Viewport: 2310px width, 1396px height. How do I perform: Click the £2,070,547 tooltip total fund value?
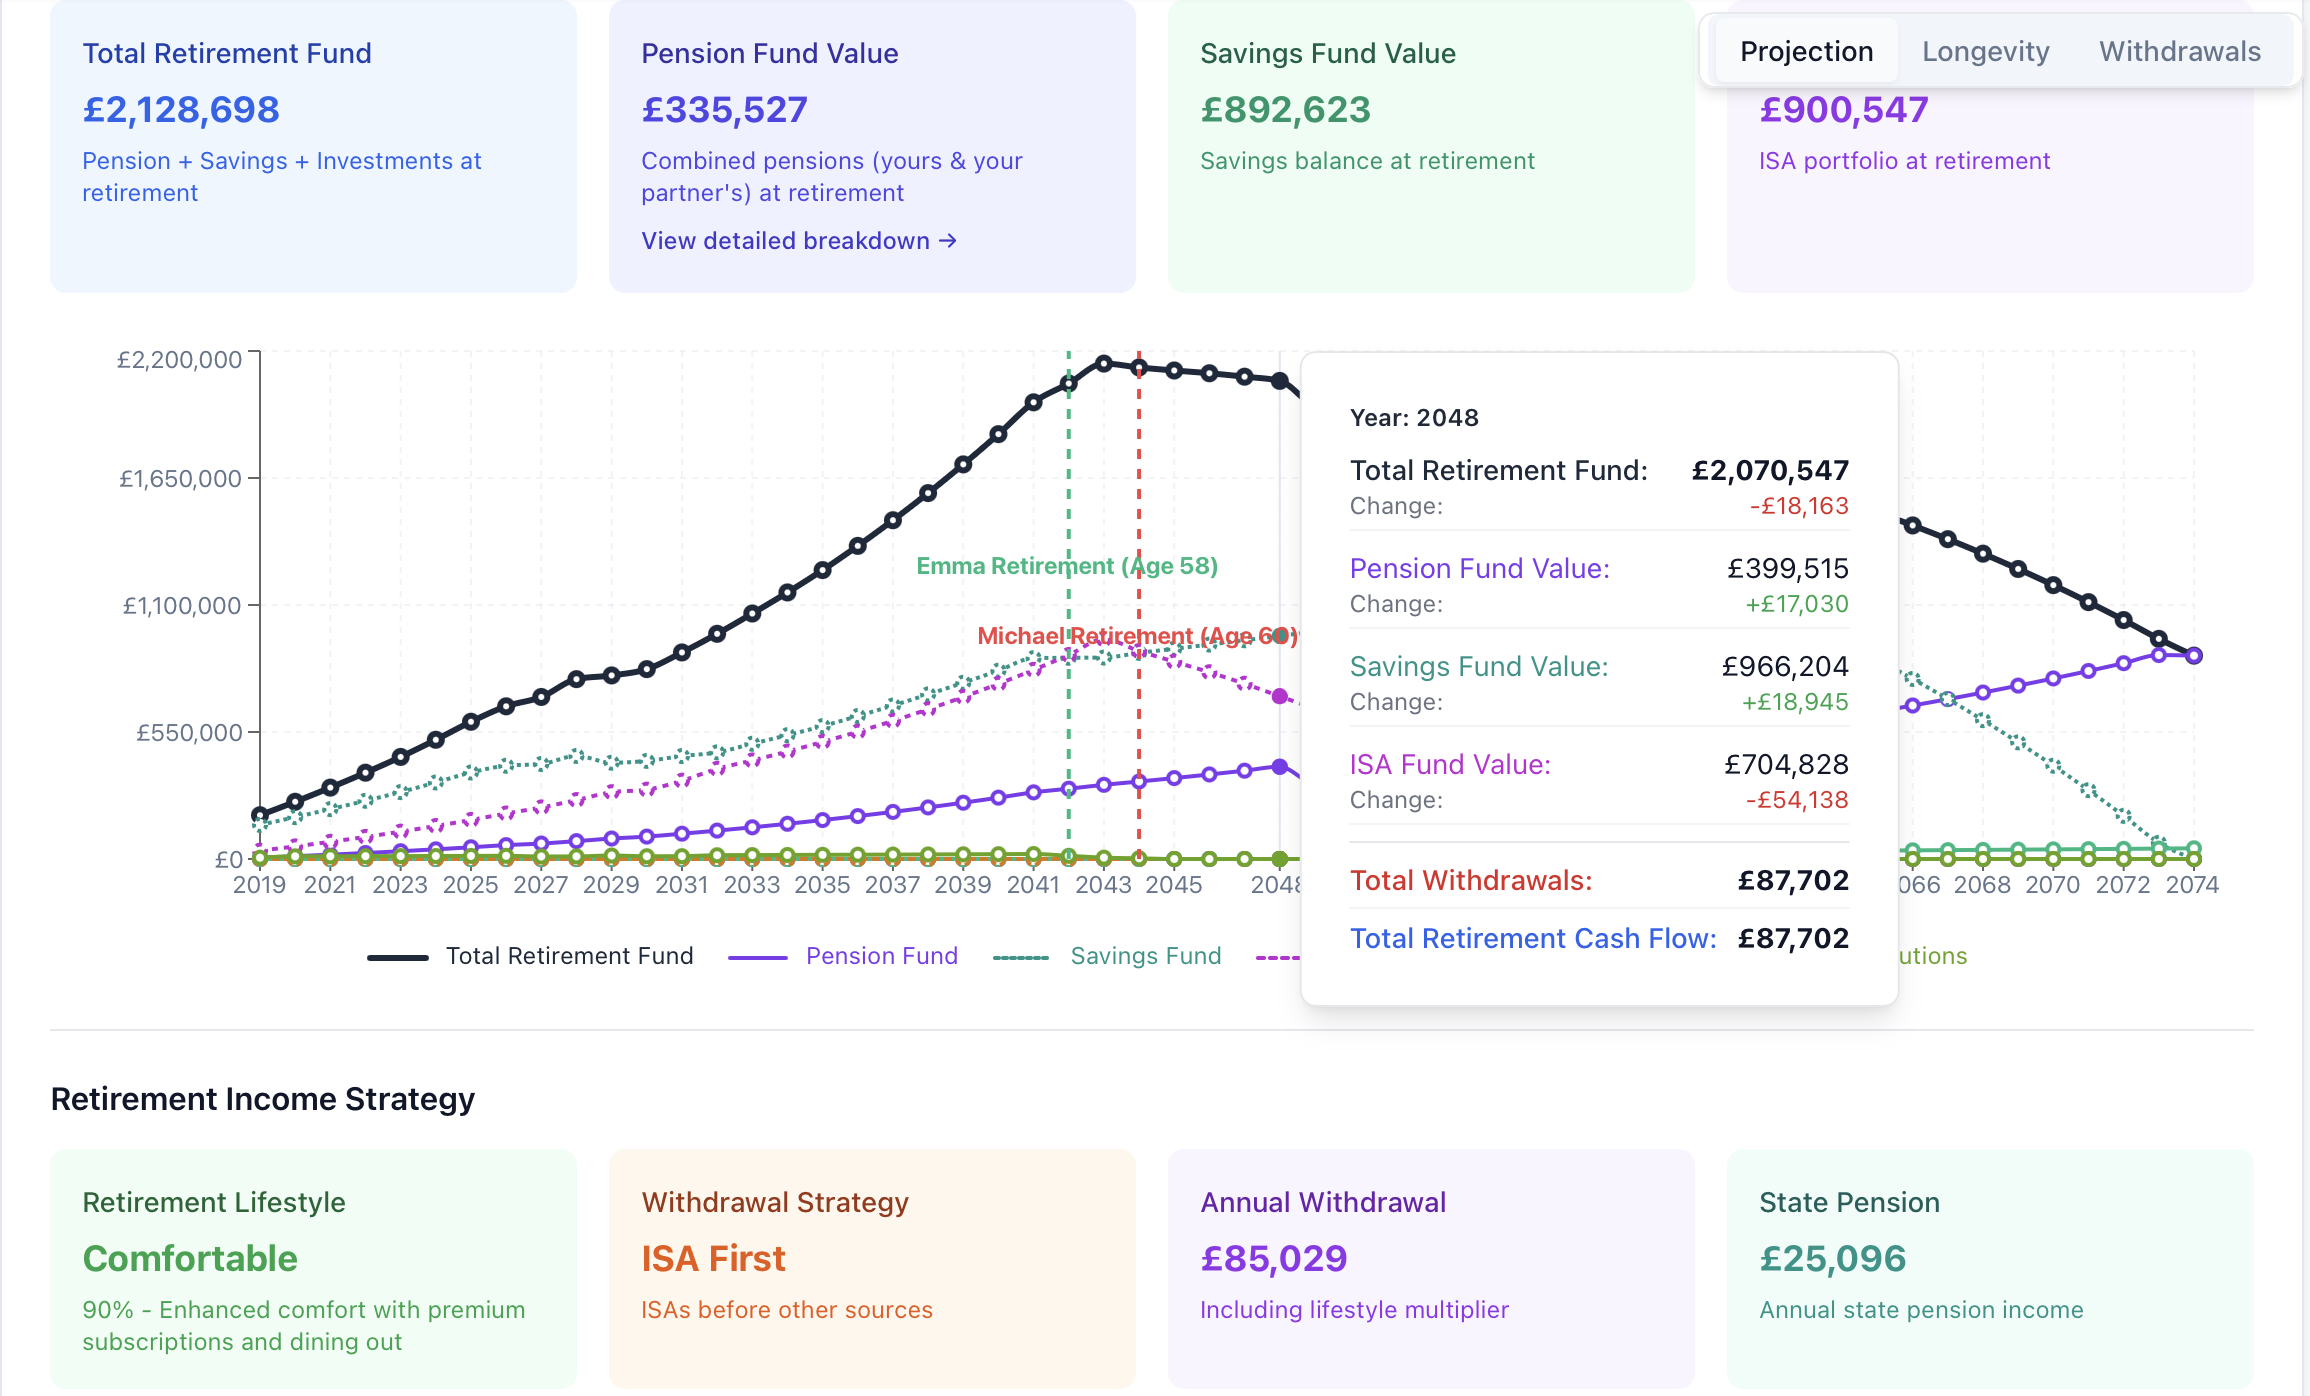[x=1770, y=470]
